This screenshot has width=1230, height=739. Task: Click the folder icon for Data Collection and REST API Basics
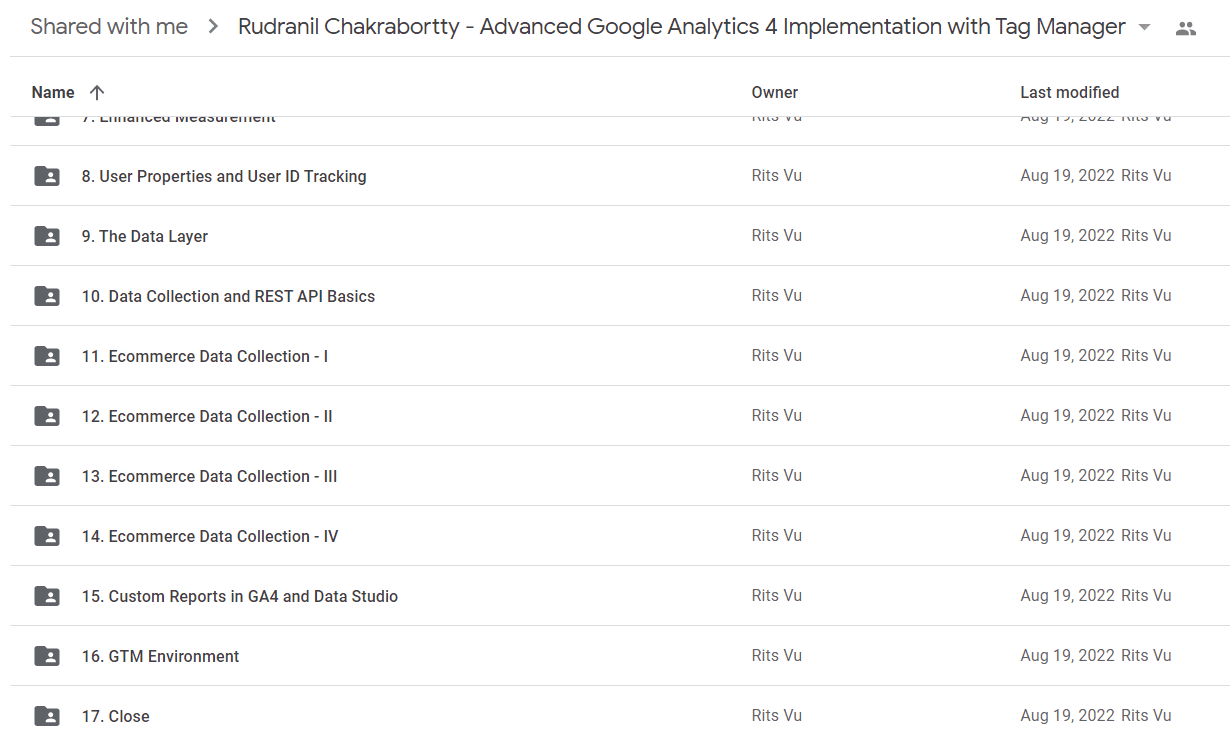47,296
